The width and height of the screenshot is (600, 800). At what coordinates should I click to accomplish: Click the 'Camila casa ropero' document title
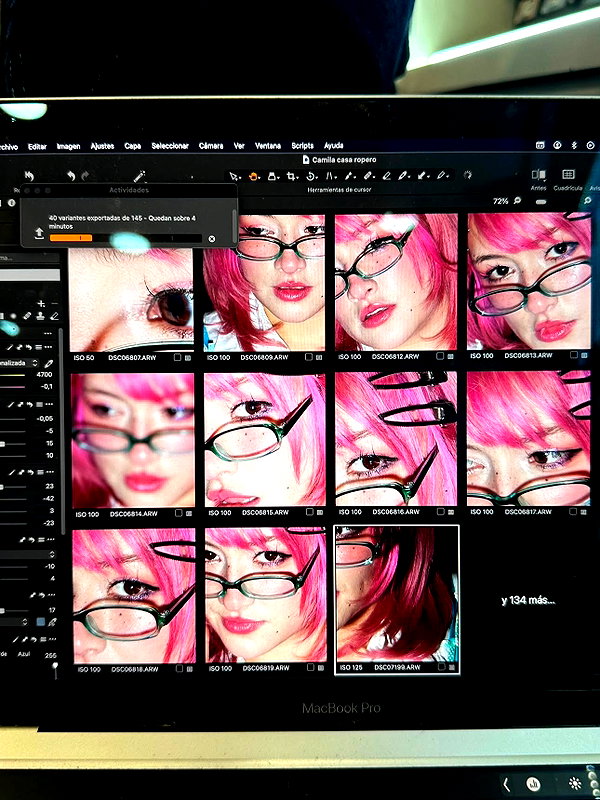(x=344, y=160)
